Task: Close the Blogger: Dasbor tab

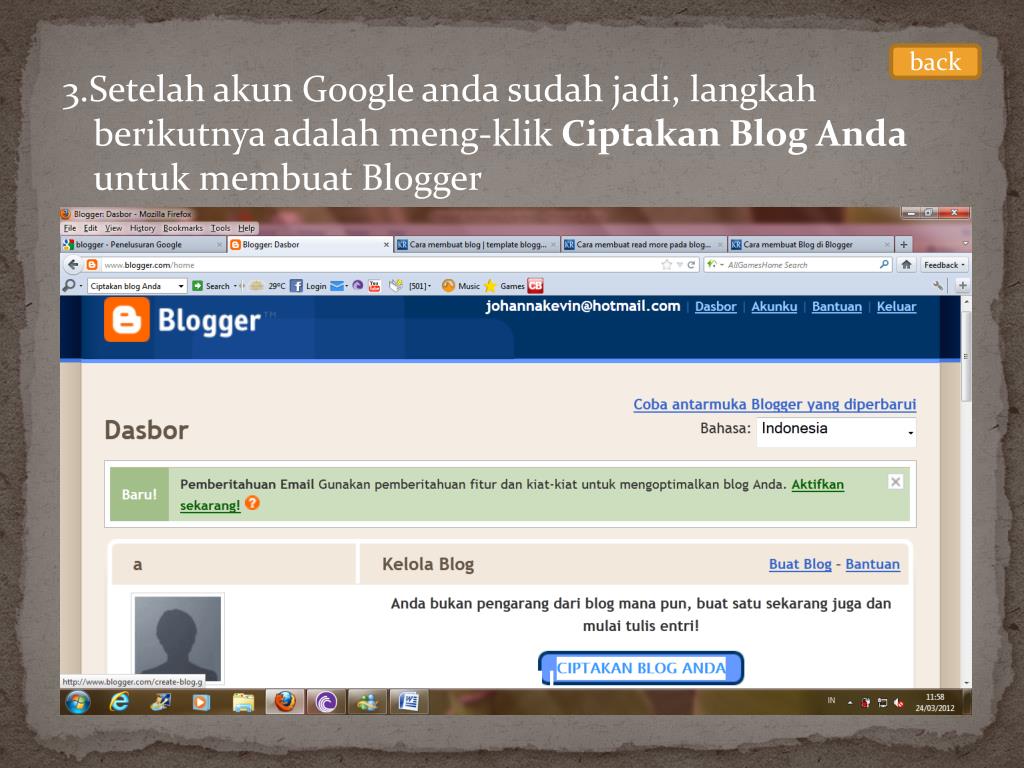Action: click(386, 245)
